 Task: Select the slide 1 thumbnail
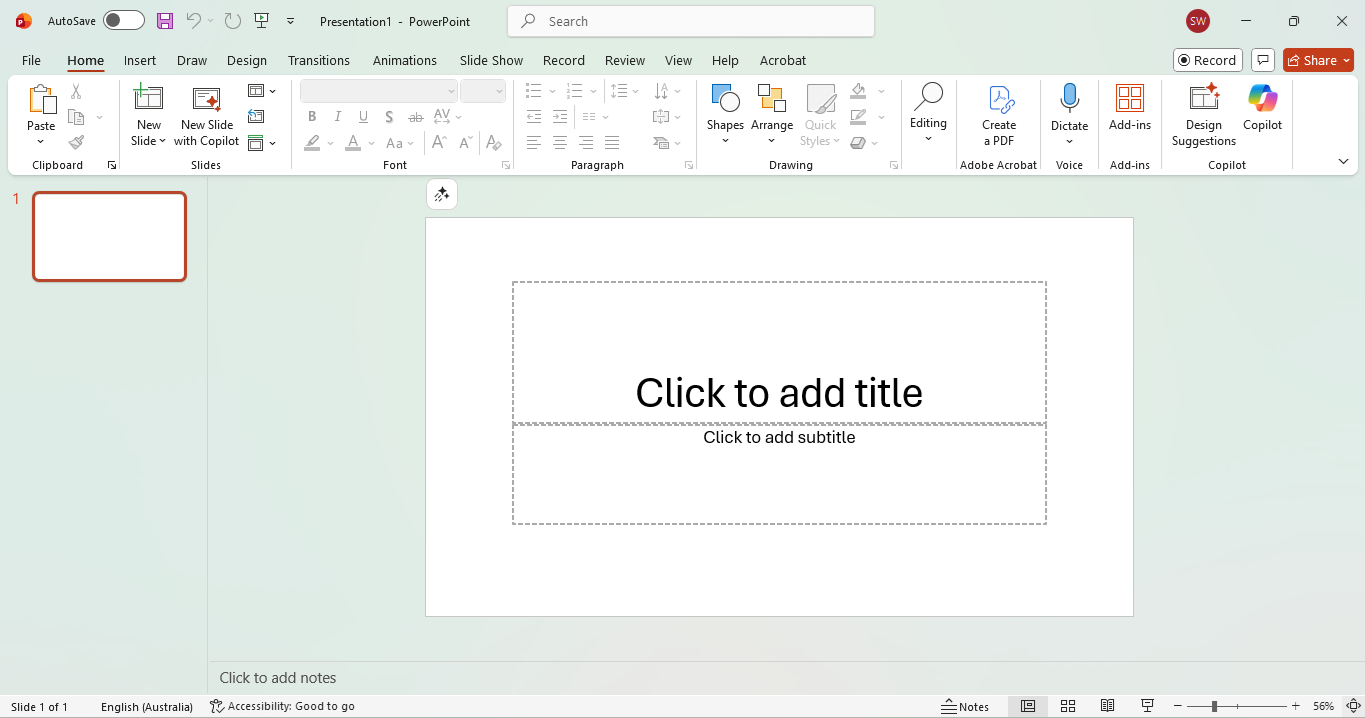click(109, 236)
